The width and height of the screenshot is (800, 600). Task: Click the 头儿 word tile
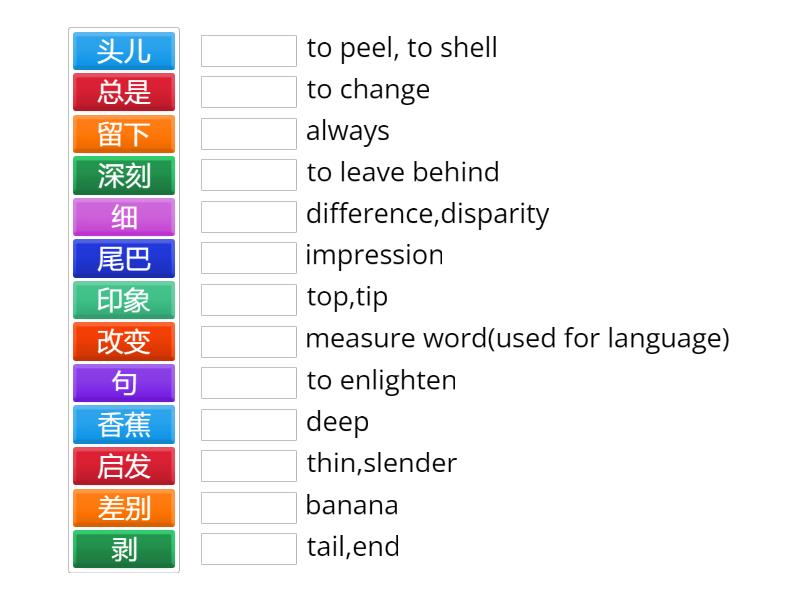pos(124,51)
